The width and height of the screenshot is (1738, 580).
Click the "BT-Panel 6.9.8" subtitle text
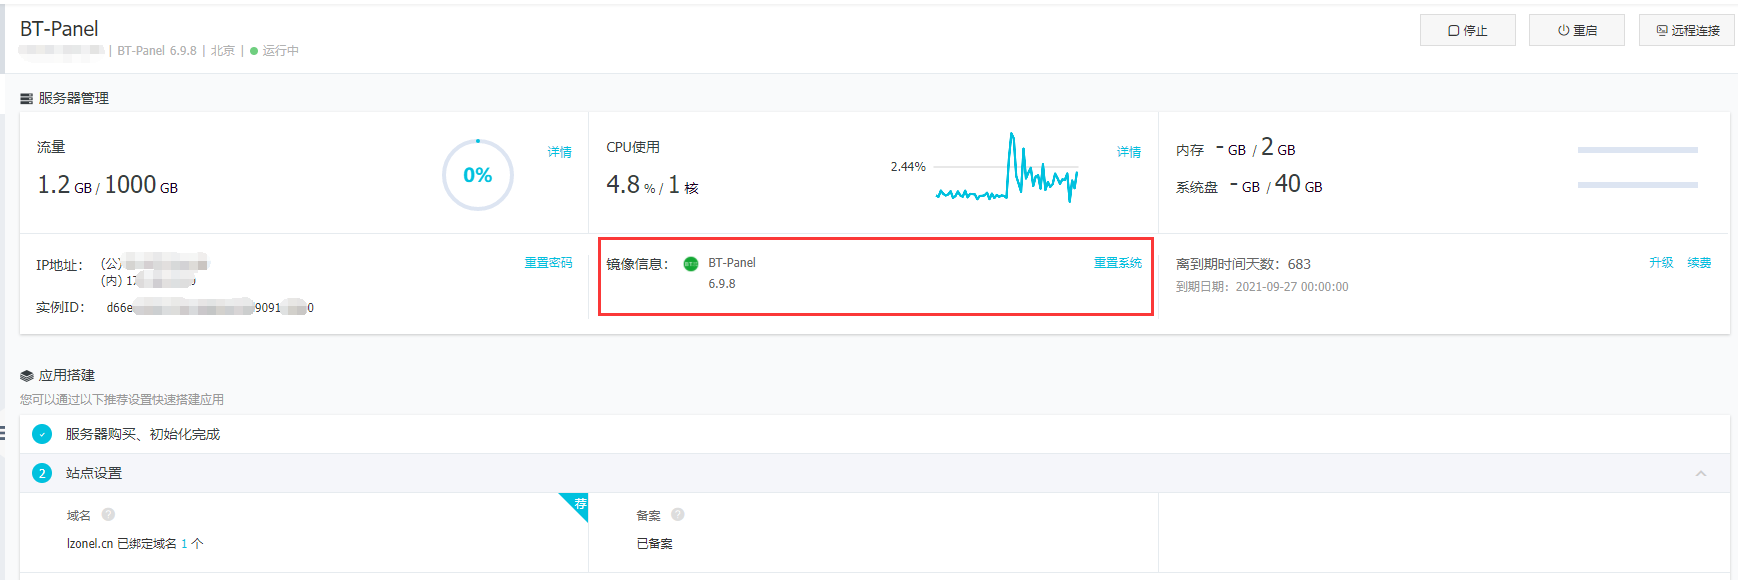point(157,51)
